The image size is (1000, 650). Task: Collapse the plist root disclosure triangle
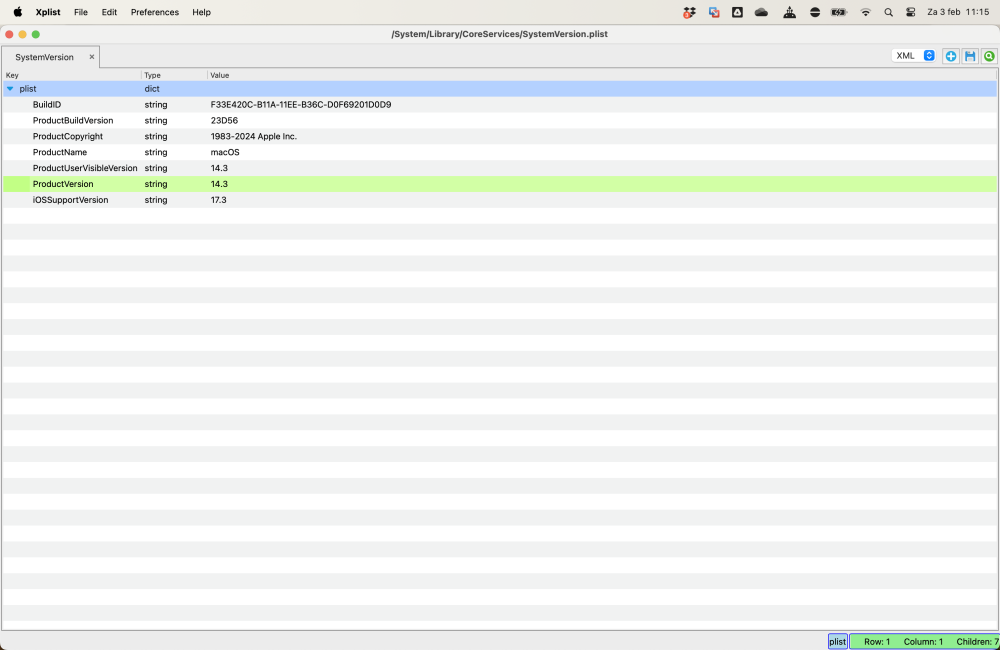(10, 89)
